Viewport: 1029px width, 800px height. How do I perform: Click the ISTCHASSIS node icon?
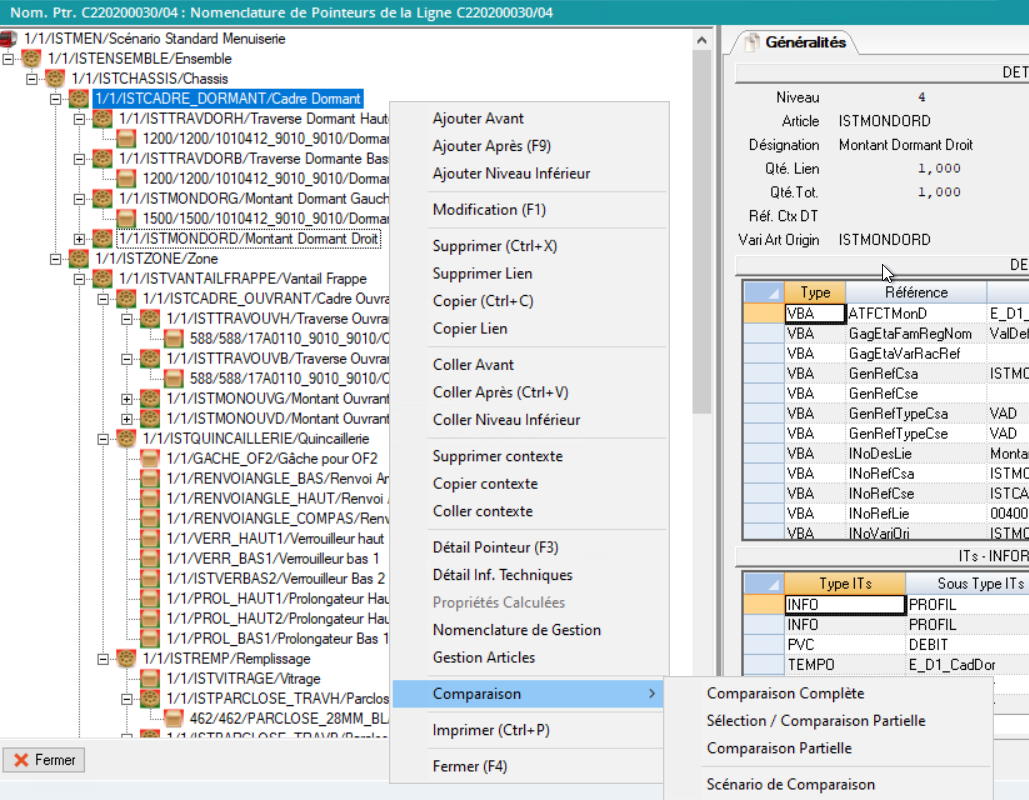pyautogui.click(x=56, y=79)
